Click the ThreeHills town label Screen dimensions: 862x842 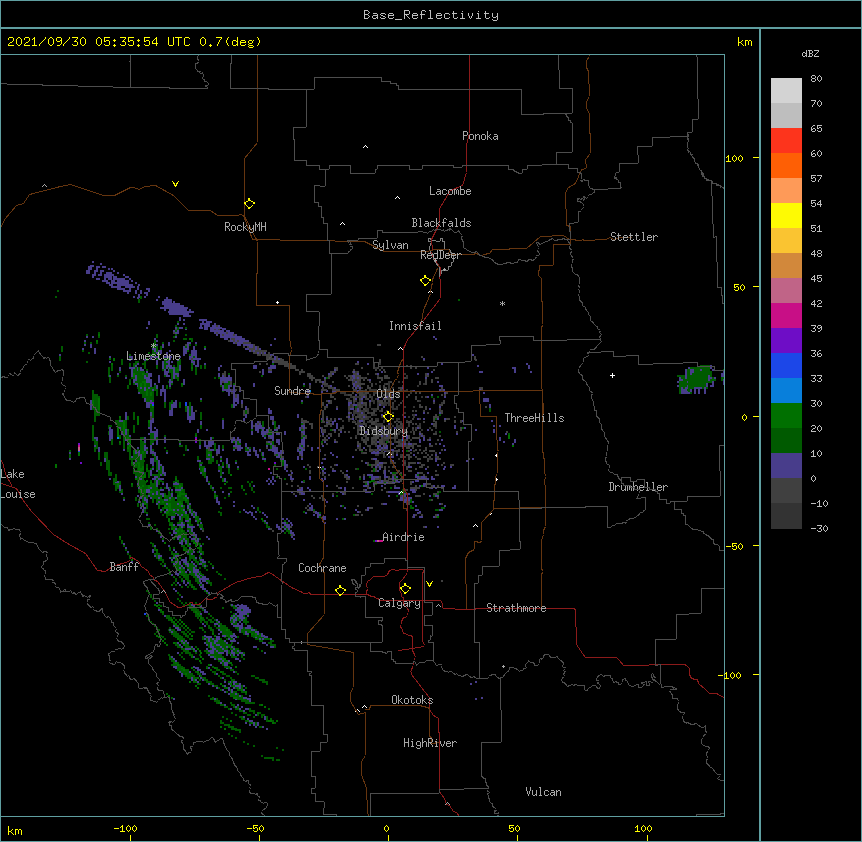[534, 418]
